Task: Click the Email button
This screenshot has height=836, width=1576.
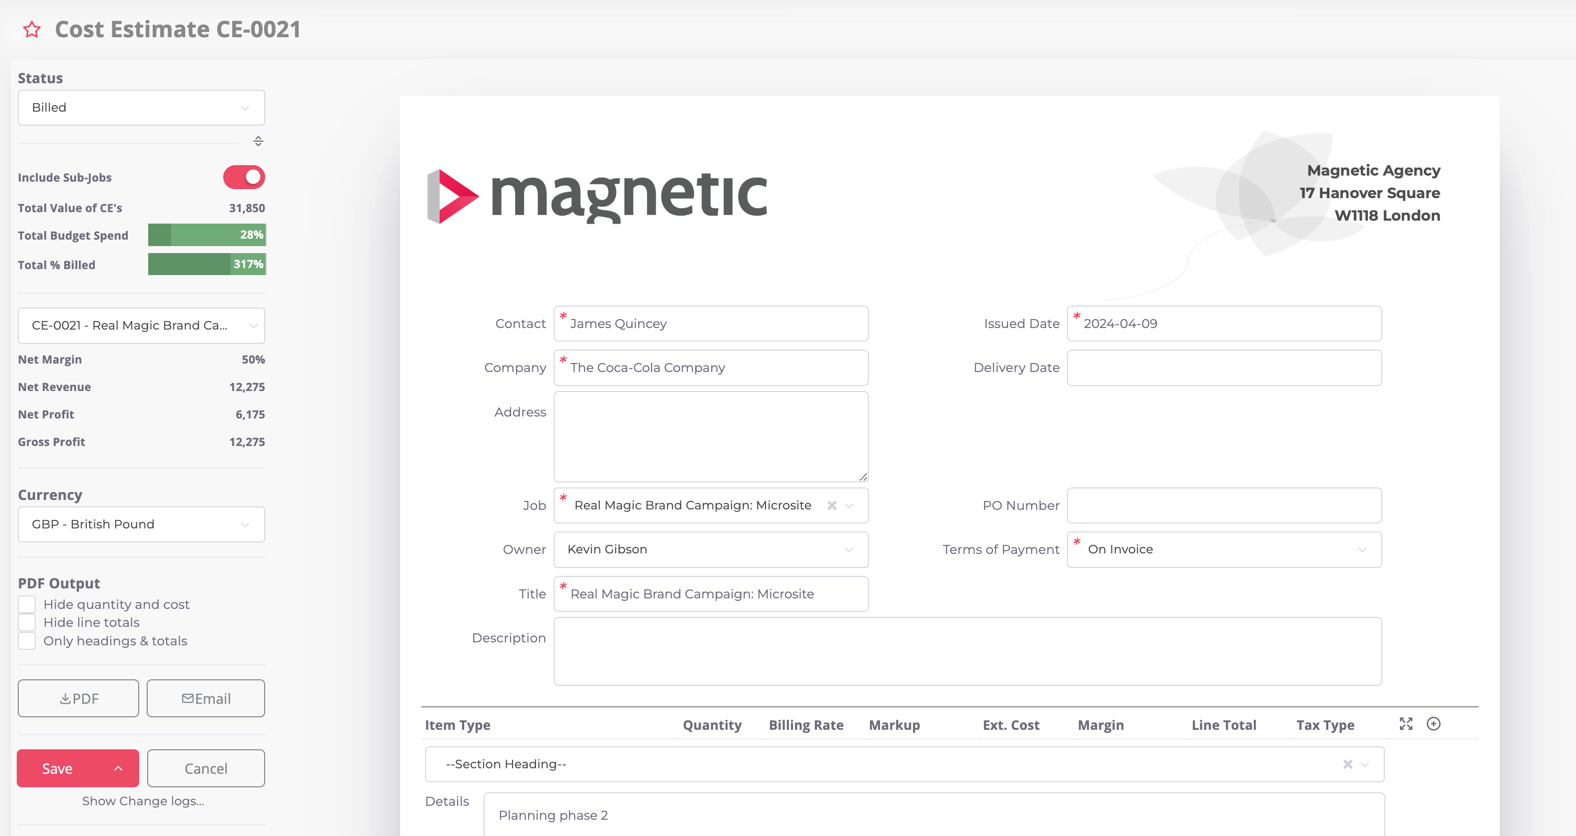Action: click(x=206, y=699)
